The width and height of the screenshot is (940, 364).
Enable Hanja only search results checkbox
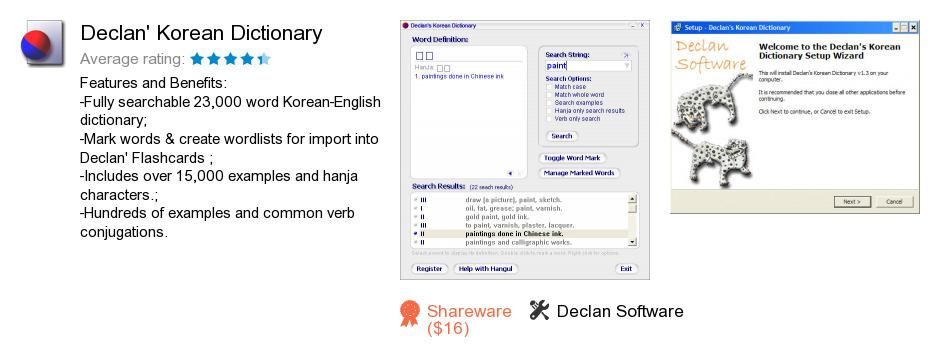point(549,110)
